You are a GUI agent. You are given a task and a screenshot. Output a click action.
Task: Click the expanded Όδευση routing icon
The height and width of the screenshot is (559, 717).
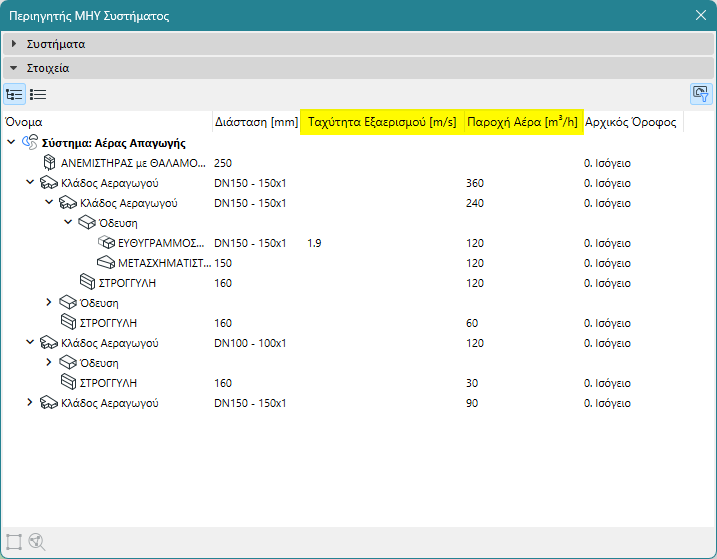click(87, 223)
